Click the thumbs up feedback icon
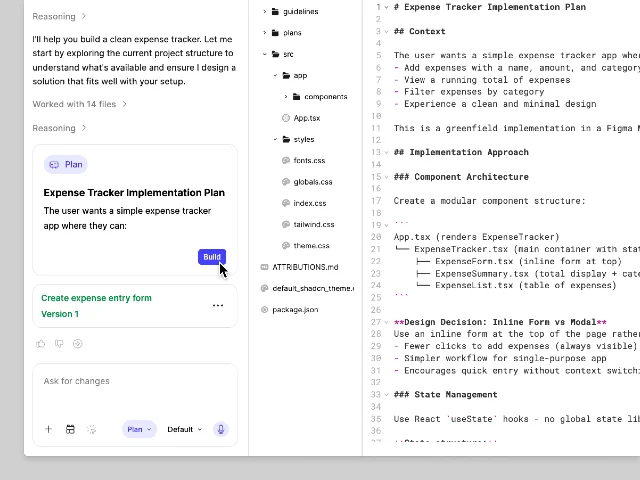This screenshot has width=640, height=480. coord(40,344)
